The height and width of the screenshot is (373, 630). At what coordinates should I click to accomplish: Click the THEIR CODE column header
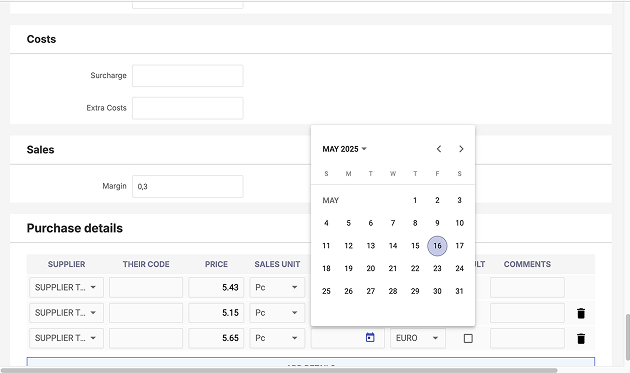[146, 264]
